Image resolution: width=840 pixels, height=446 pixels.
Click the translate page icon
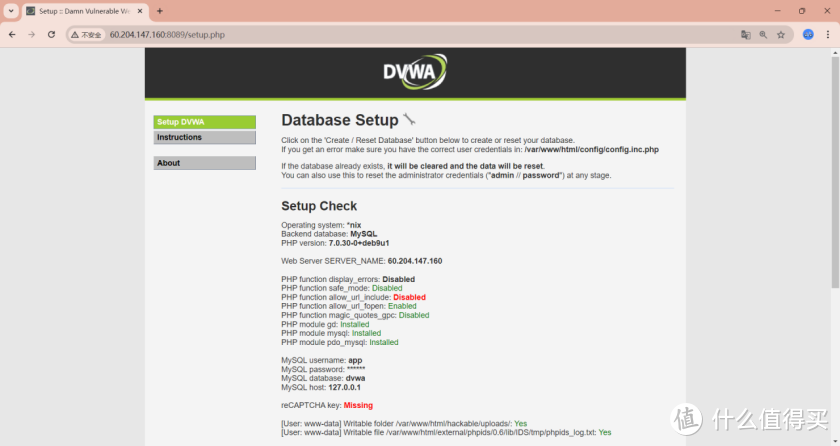tap(745, 34)
